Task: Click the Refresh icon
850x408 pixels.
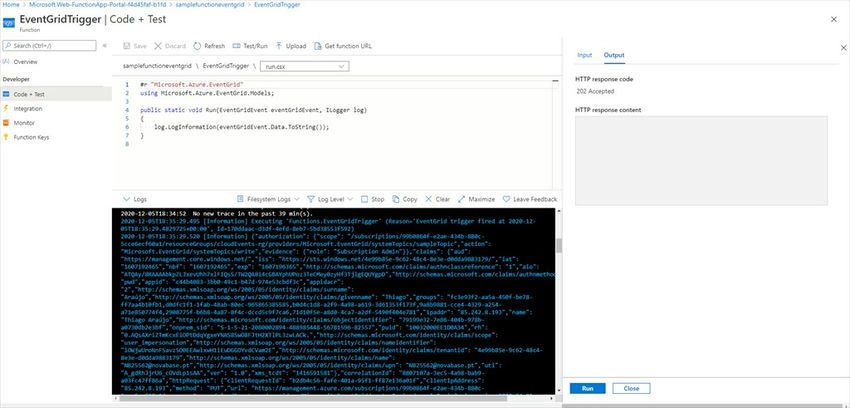Action: click(197, 46)
